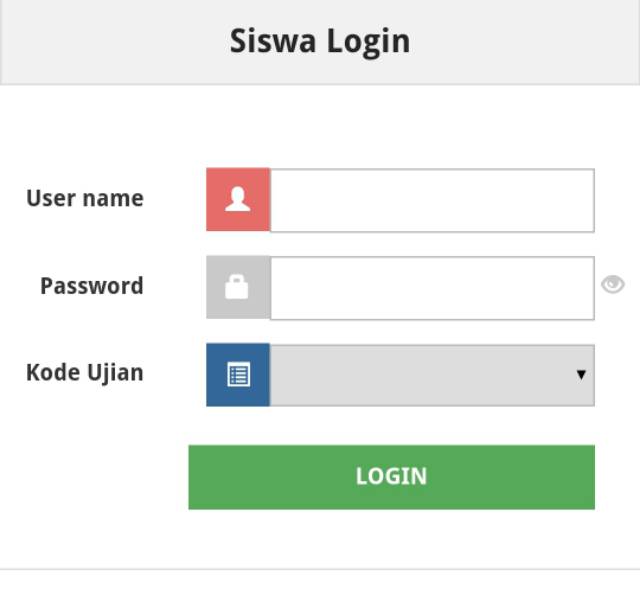This screenshot has height=599, width=640.
Task: Click the Kode Ujian dropdown arrow
Action: 580,375
